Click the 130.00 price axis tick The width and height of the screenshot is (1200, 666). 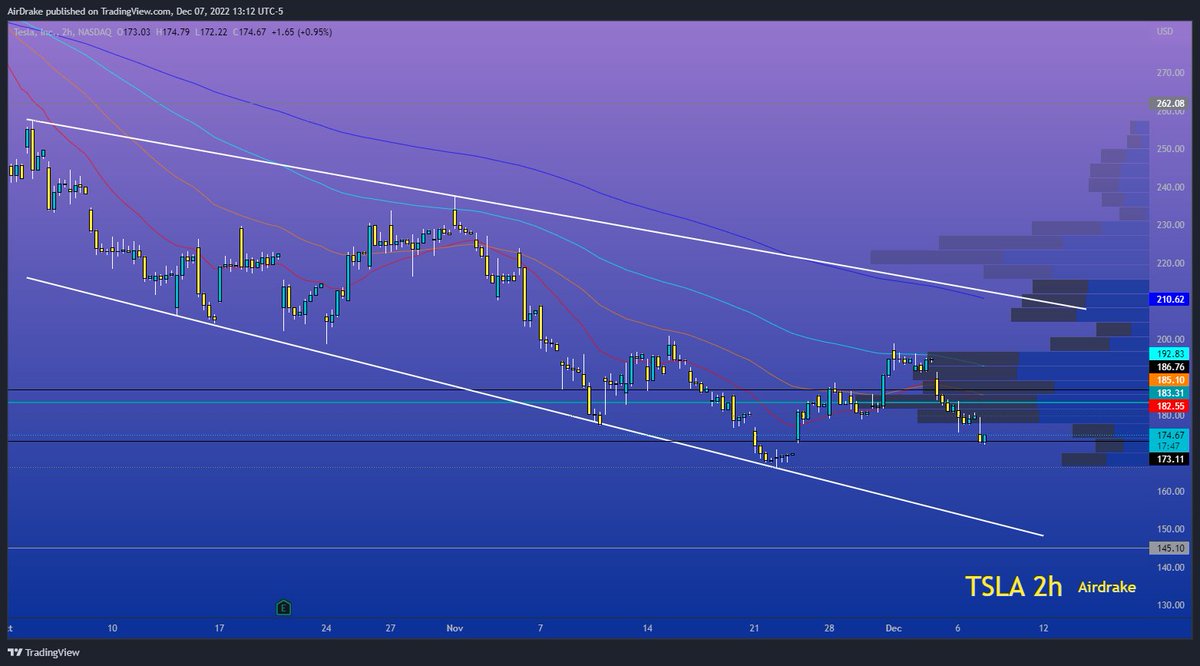1169,605
